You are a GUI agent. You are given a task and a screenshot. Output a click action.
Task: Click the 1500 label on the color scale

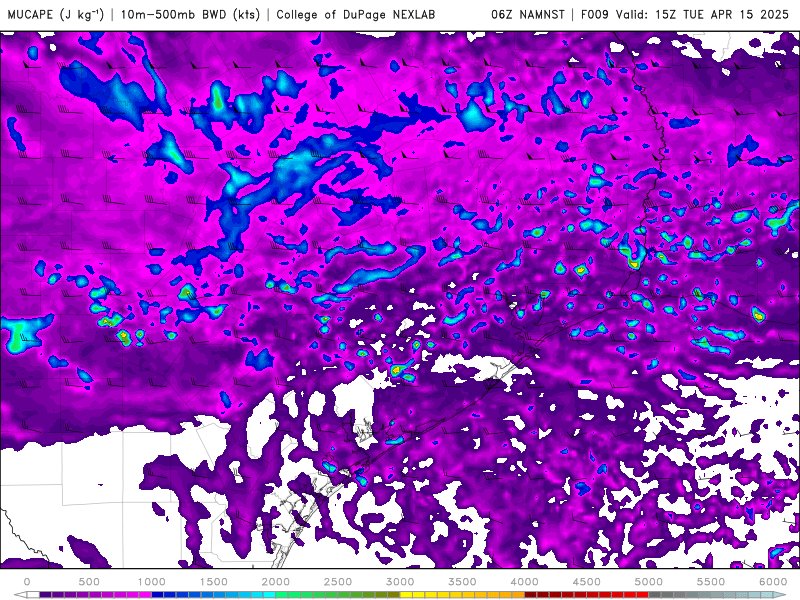coord(213,582)
